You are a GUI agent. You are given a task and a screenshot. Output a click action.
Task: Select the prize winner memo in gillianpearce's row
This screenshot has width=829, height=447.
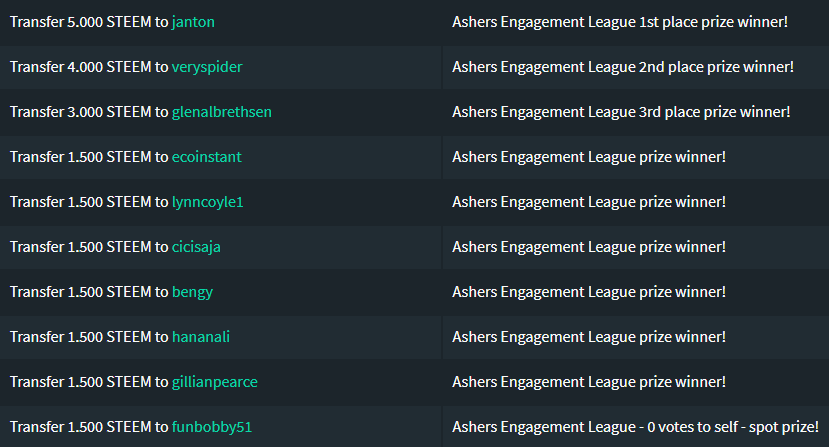(x=589, y=382)
